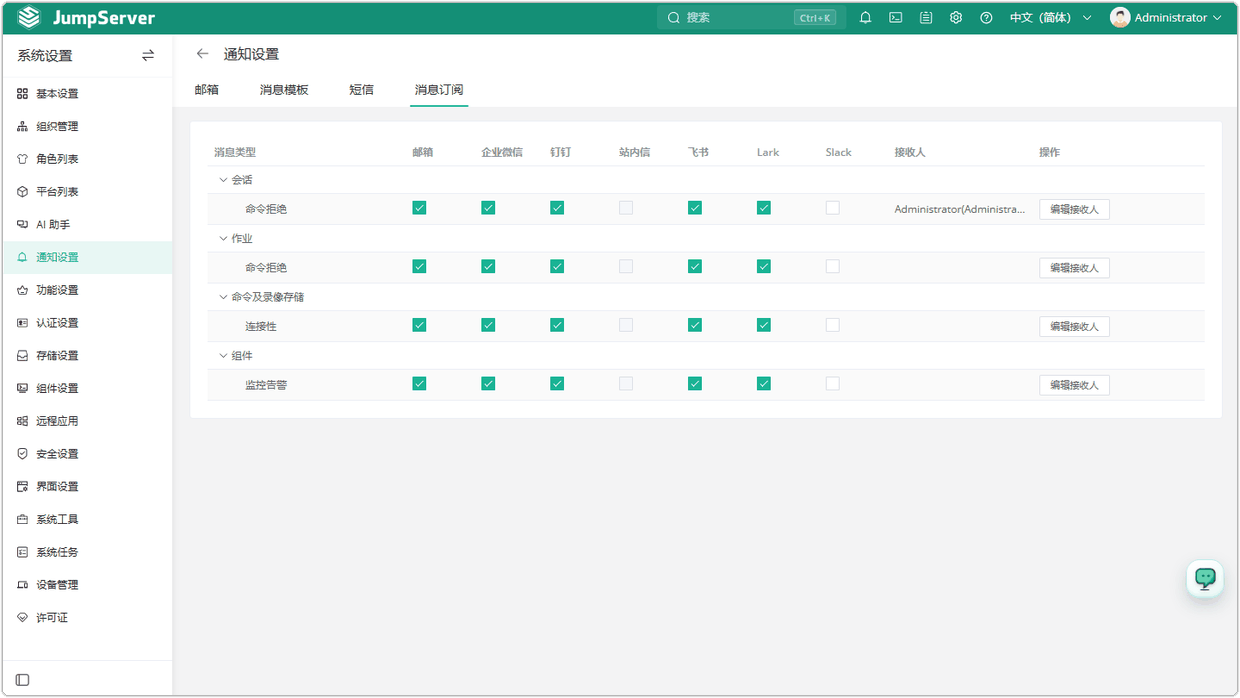Click the Administrator avatar icon
This screenshot has height=698, width=1240.
click(x=1120, y=18)
